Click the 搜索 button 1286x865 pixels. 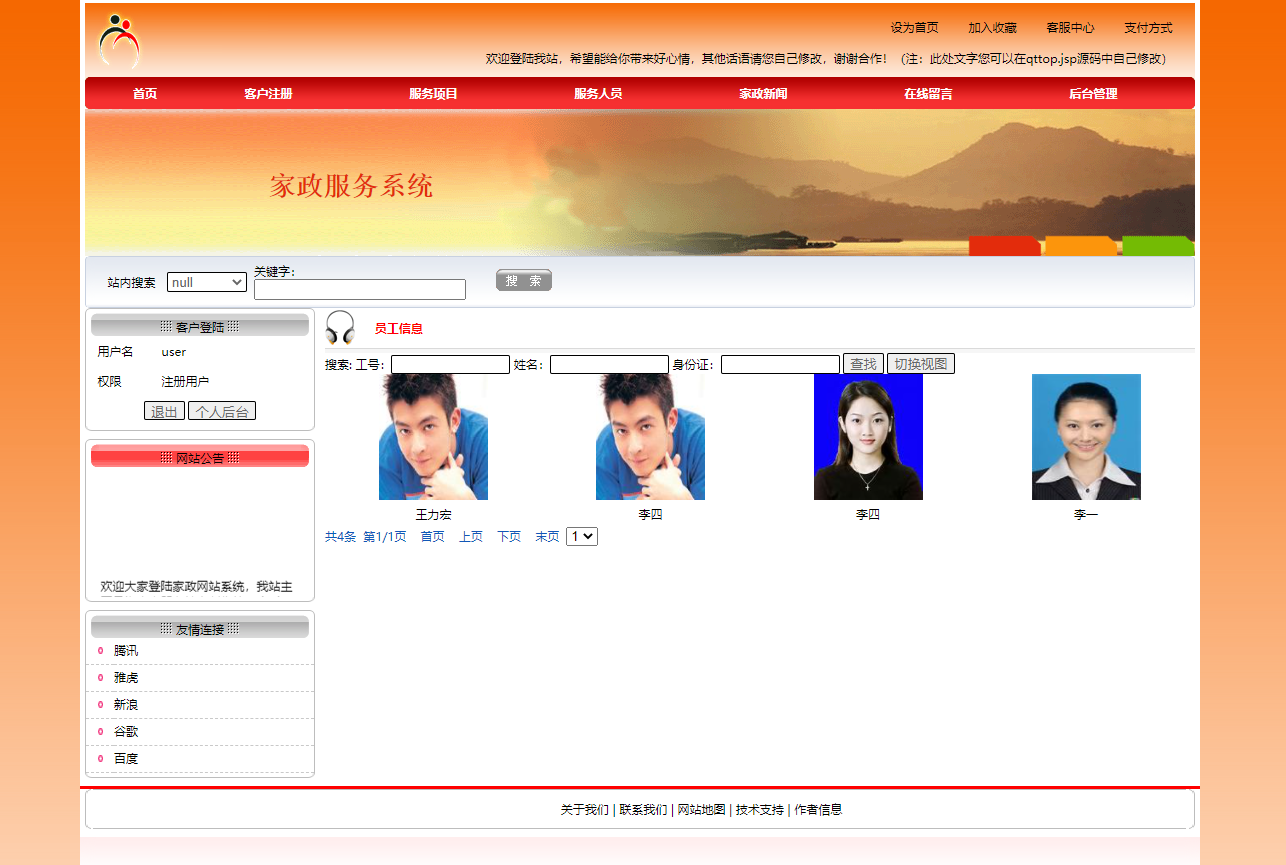click(x=523, y=280)
